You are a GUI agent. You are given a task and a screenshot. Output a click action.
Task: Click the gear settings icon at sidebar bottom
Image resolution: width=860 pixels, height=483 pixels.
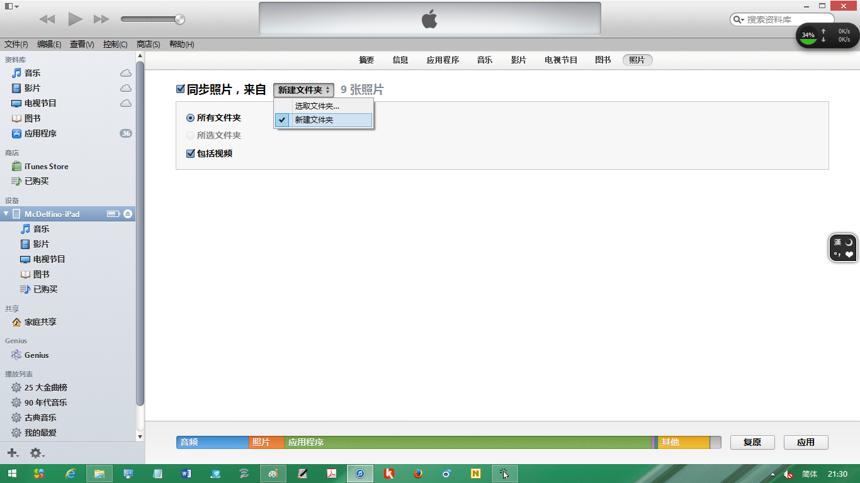(36, 453)
